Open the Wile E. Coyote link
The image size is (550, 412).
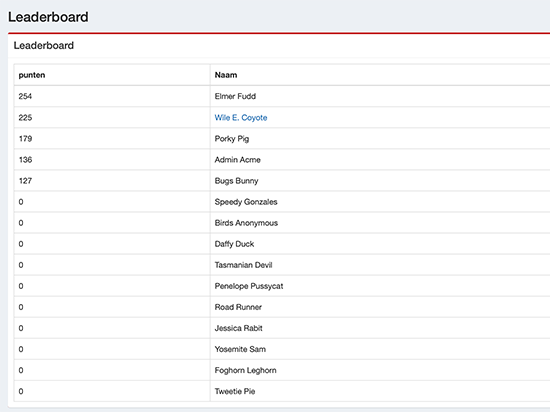point(241,117)
